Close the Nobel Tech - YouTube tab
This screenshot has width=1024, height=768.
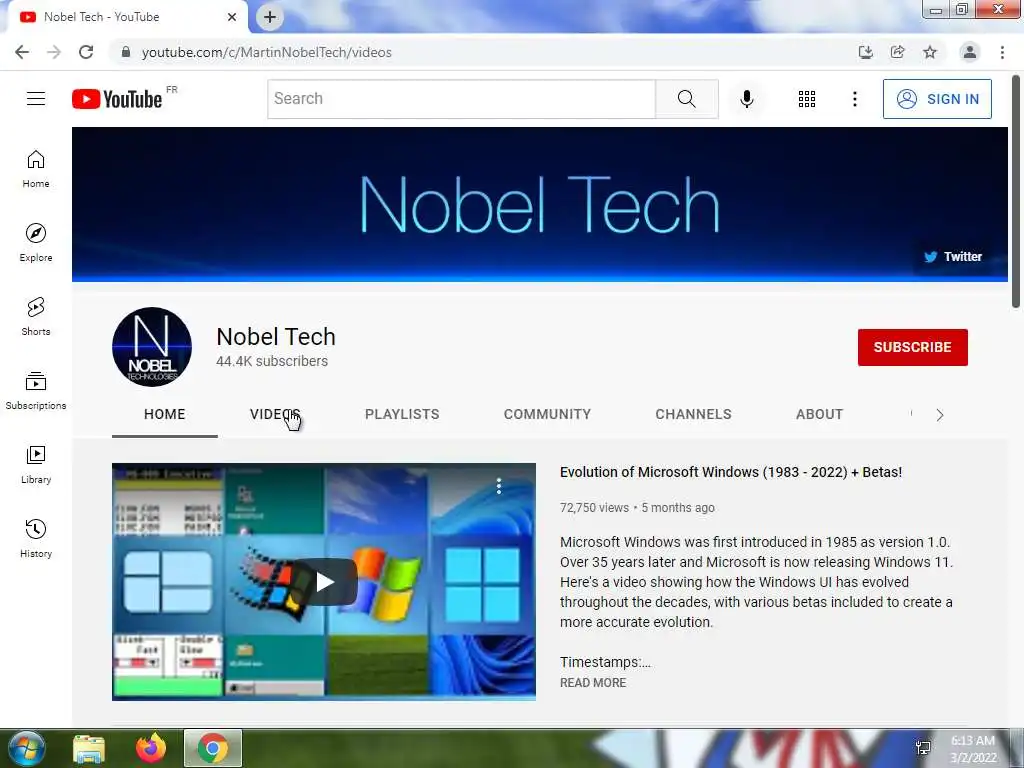[x=232, y=17]
